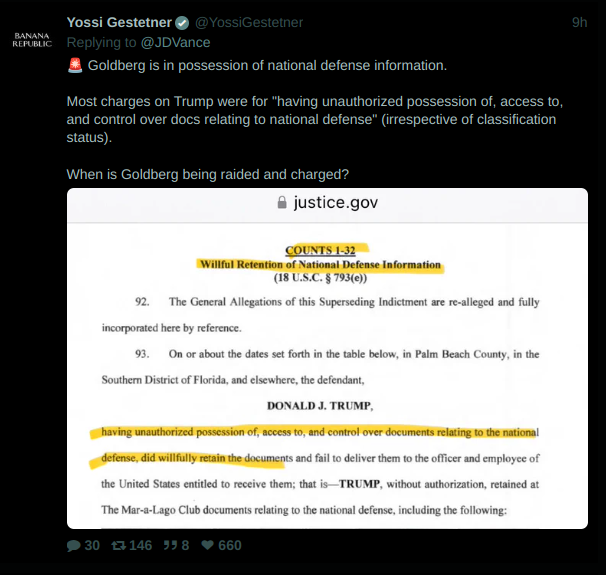Viewport: 606px width, 575px height.
Task: Click the red siren emoji
Action: (75, 65)
